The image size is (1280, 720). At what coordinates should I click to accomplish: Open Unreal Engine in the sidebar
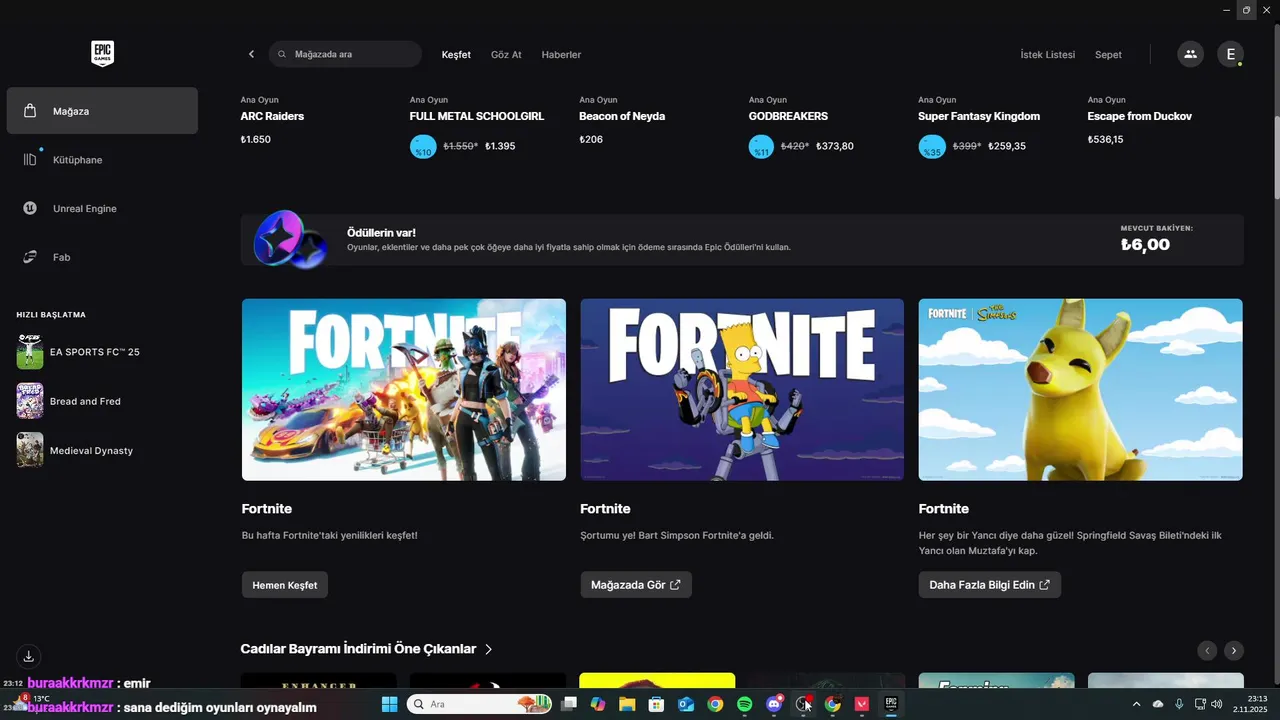click(x=102, y=209)
